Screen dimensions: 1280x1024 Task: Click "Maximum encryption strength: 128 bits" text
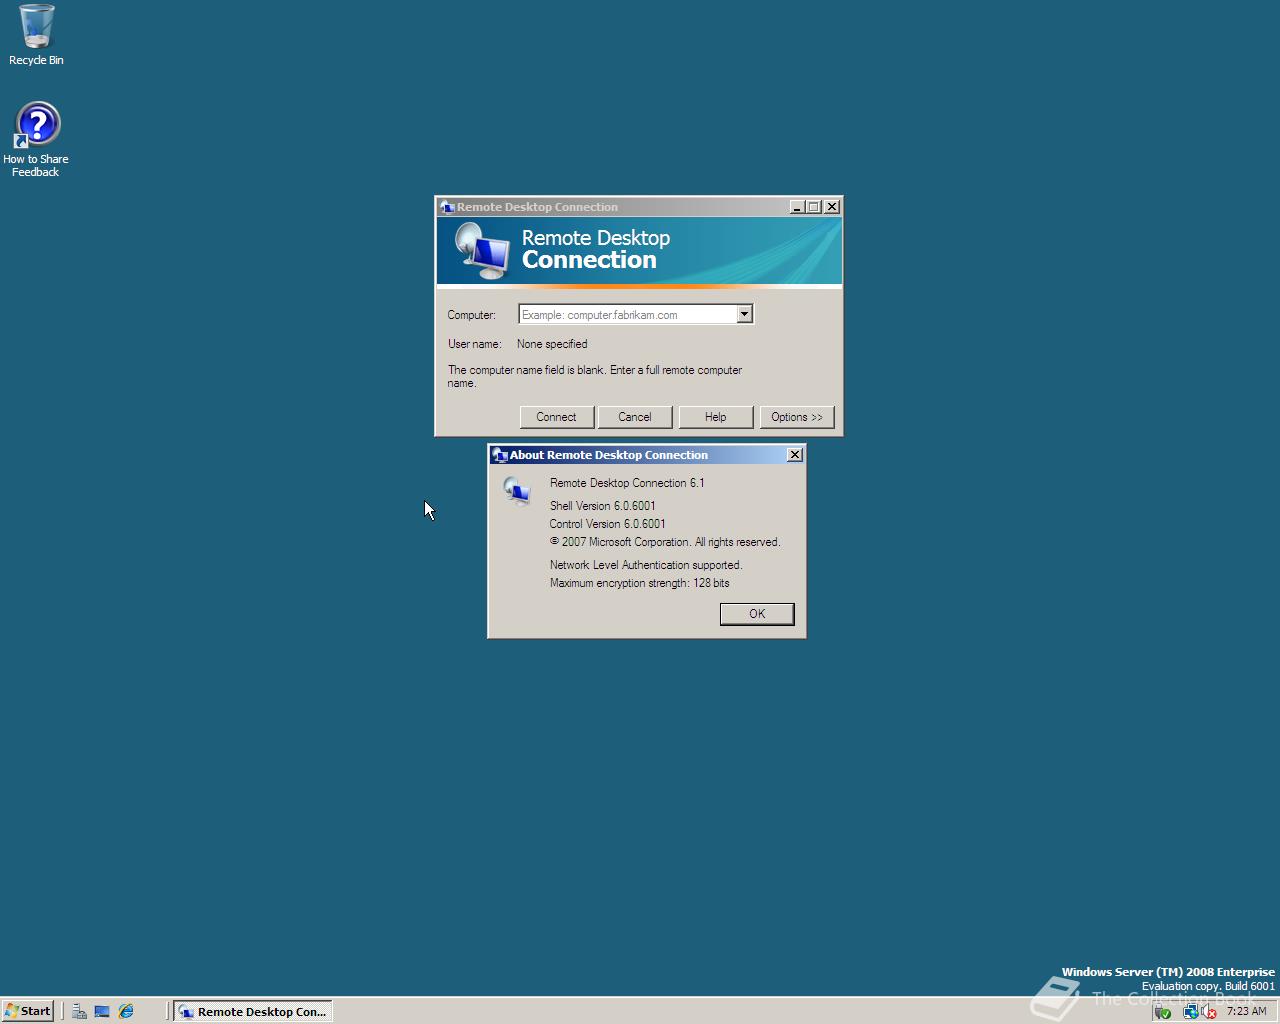pos(639,583)
